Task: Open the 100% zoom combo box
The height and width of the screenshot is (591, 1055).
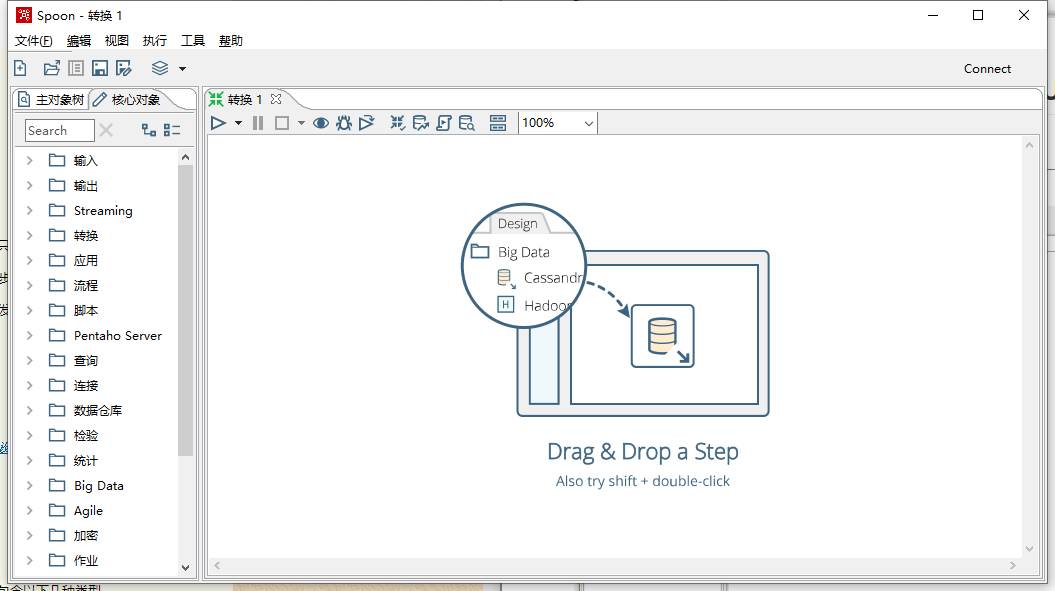Action: (x=558, y=123)
